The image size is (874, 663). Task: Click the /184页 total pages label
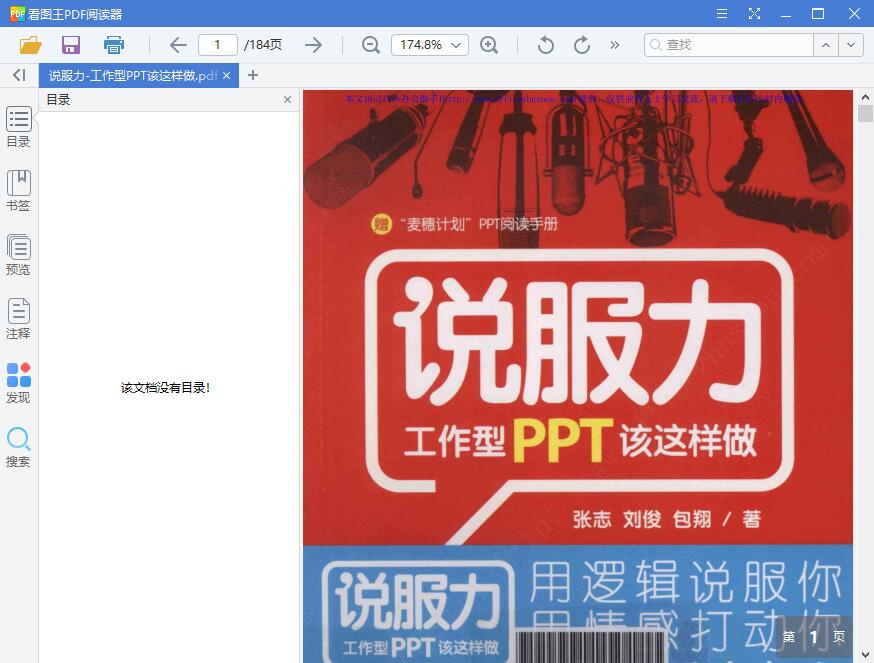(263, 45)
